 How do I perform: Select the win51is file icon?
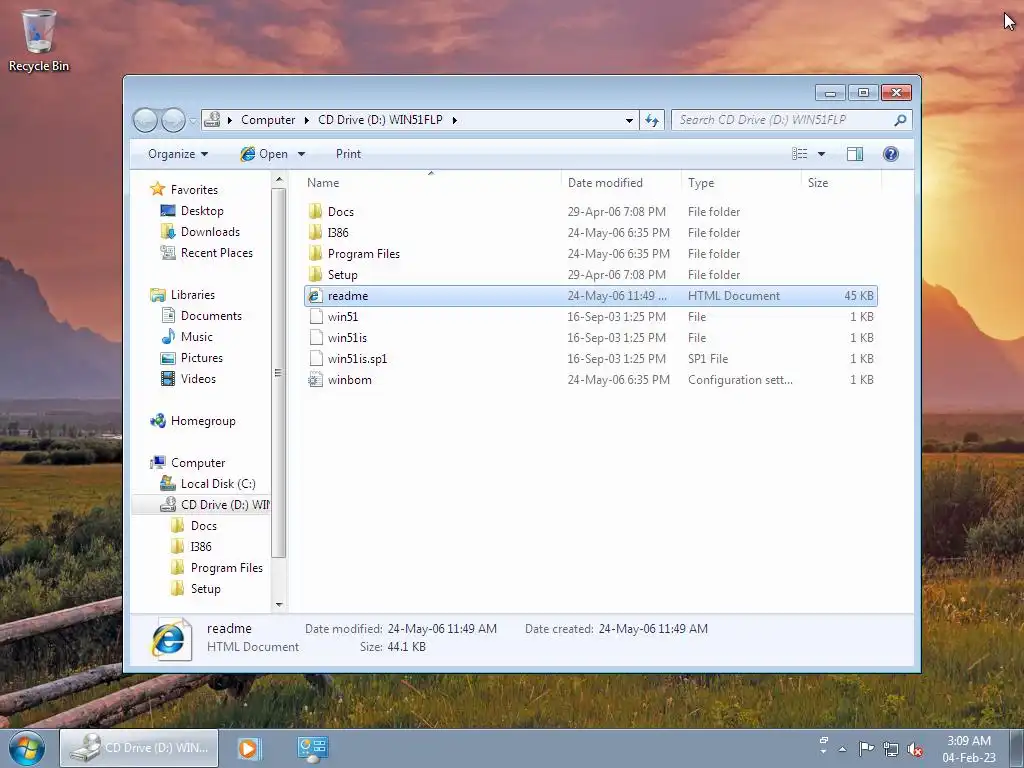click(x=316, y=337)
